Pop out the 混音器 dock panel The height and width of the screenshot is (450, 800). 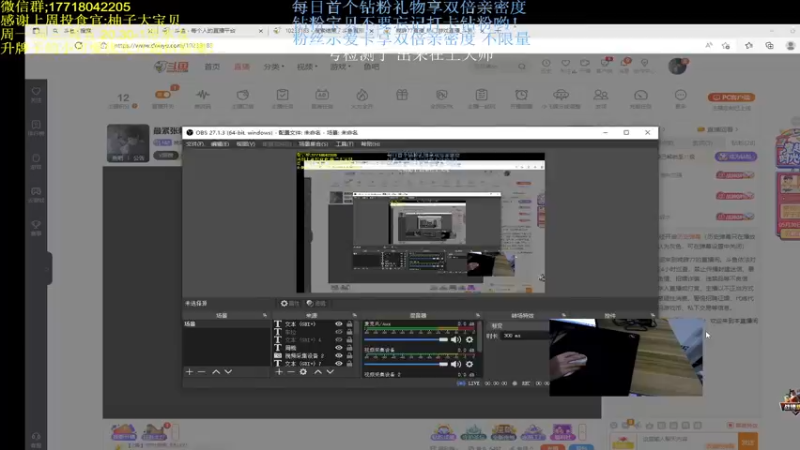478,315
